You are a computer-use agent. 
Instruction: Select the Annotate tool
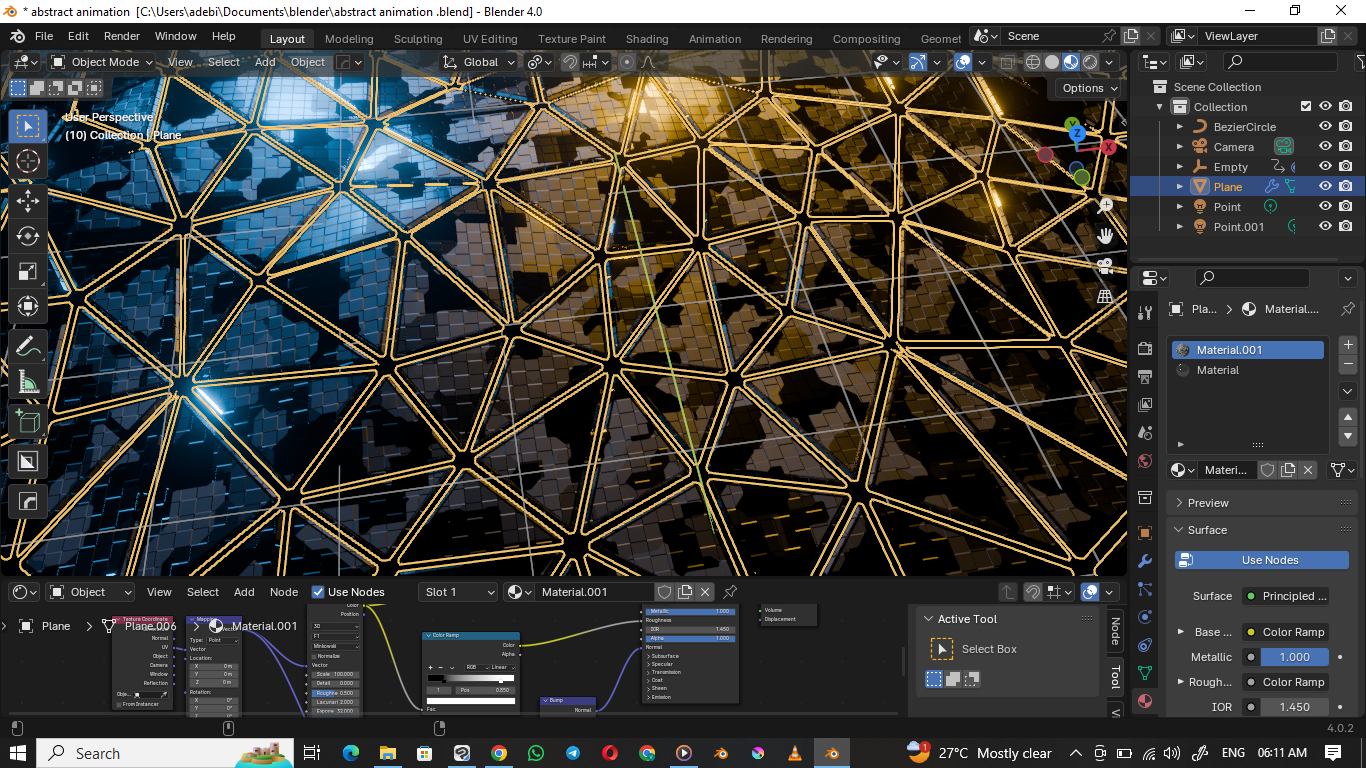28,347
